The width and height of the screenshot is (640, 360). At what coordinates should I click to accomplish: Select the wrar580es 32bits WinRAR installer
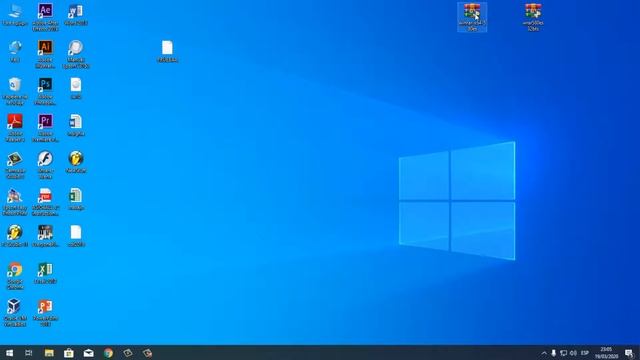(533, 17)
